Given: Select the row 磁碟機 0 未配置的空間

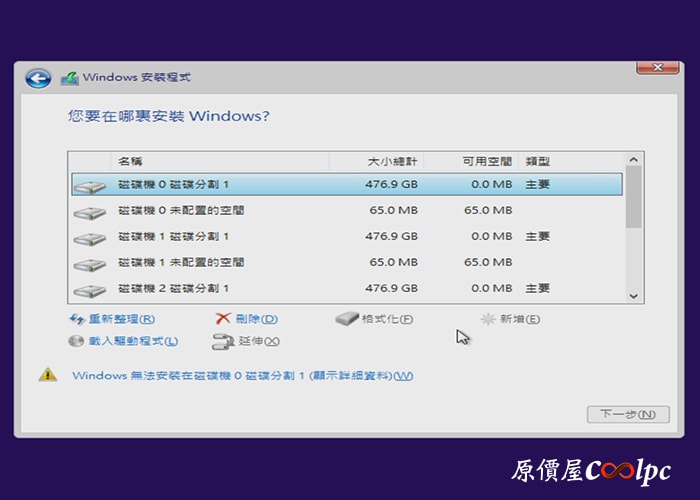Looking at the screenshot, I should pyautogui.click(x=347, y=210).
